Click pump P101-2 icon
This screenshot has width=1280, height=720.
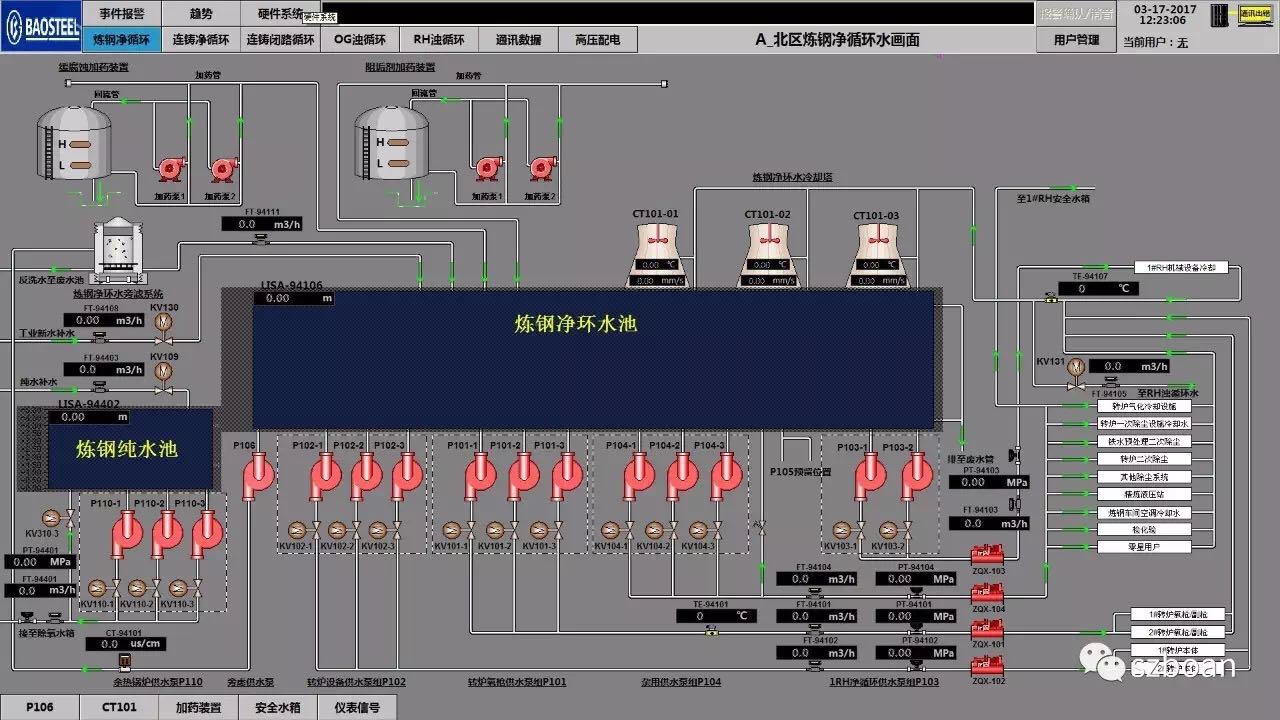522,476
